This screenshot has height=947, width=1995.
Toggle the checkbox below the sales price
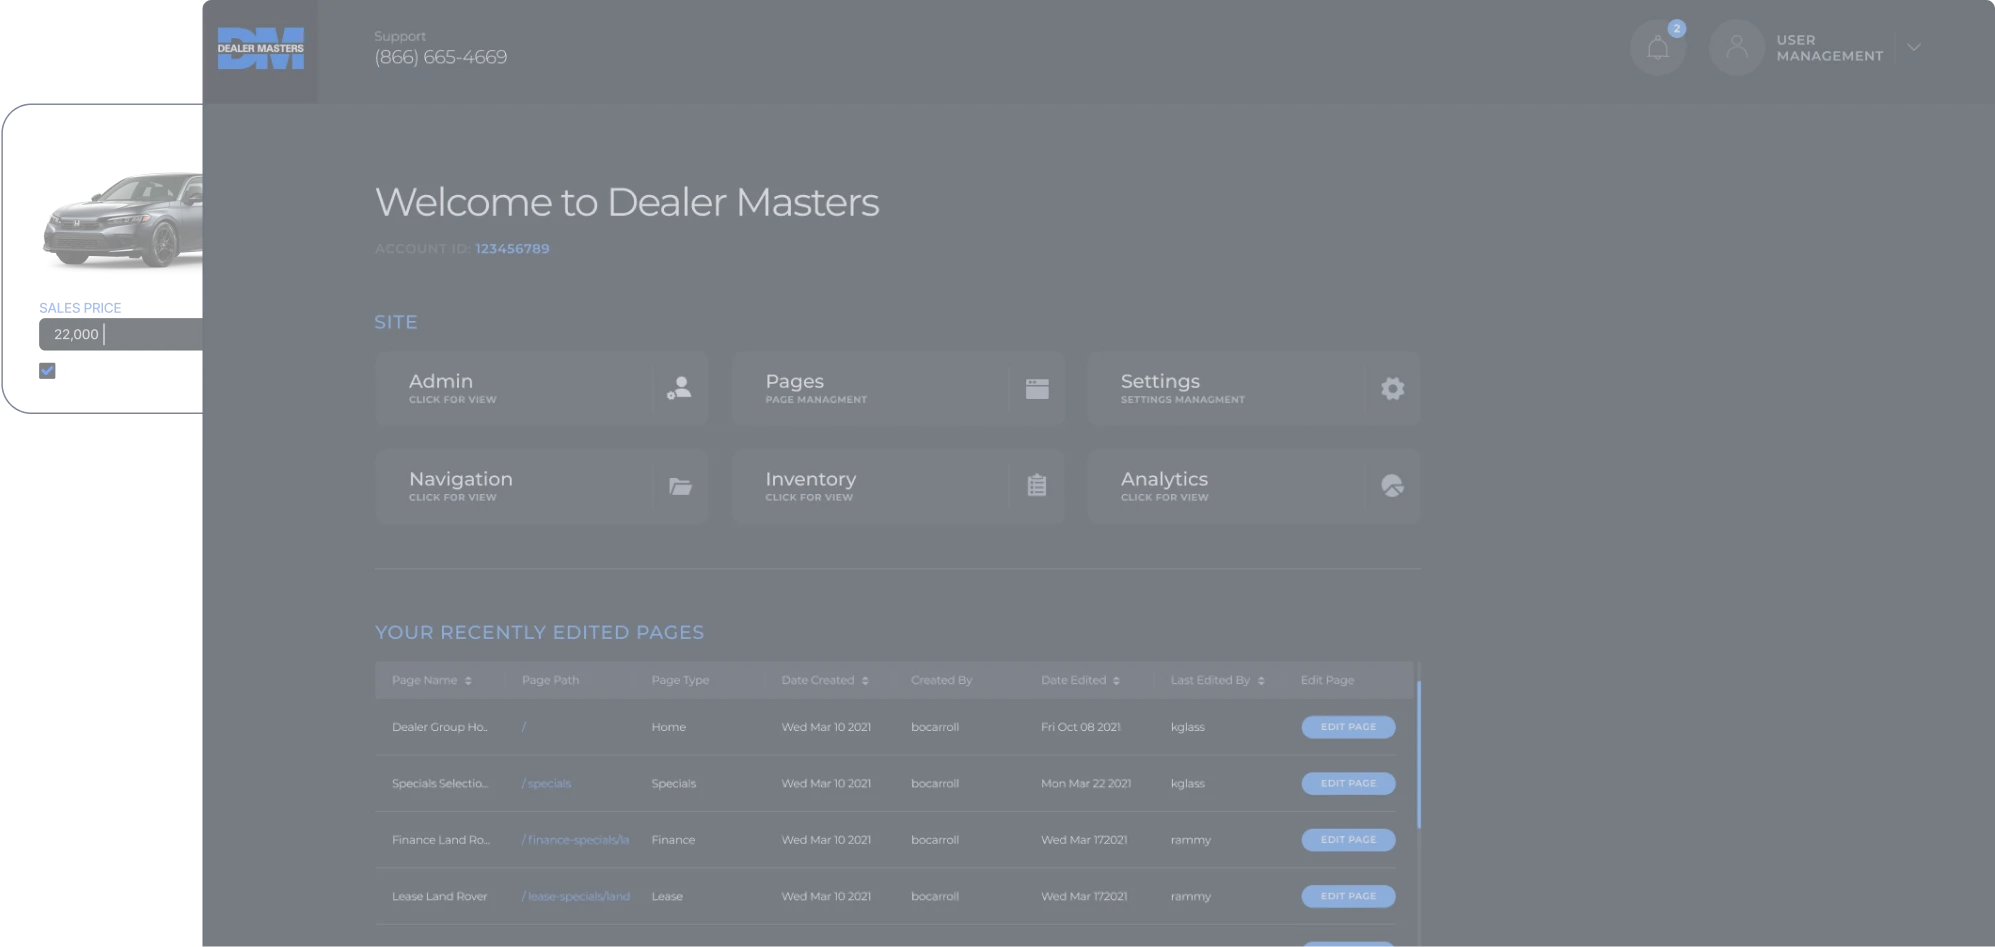coord(47,370)
